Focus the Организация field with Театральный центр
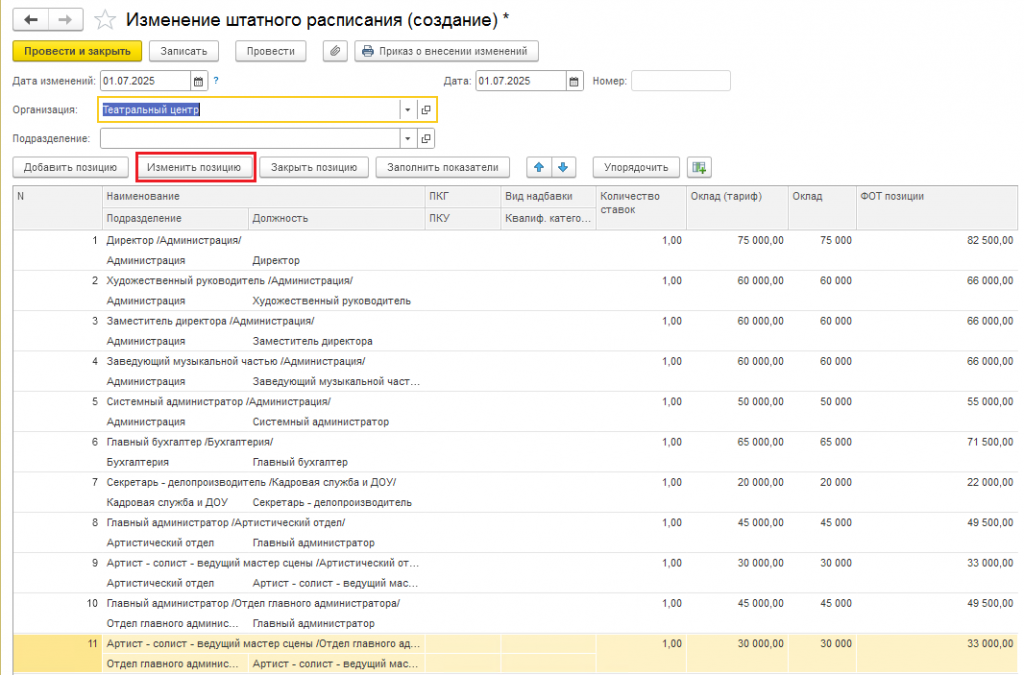The width and height of the screenshot is (1024, 675). point(249,110)
